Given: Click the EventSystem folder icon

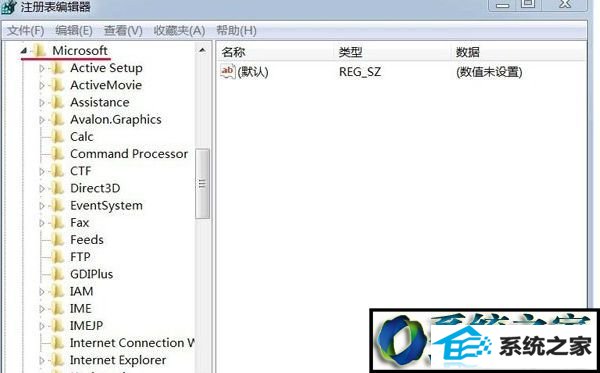Looking at the screenshot, I should point(58,205).
